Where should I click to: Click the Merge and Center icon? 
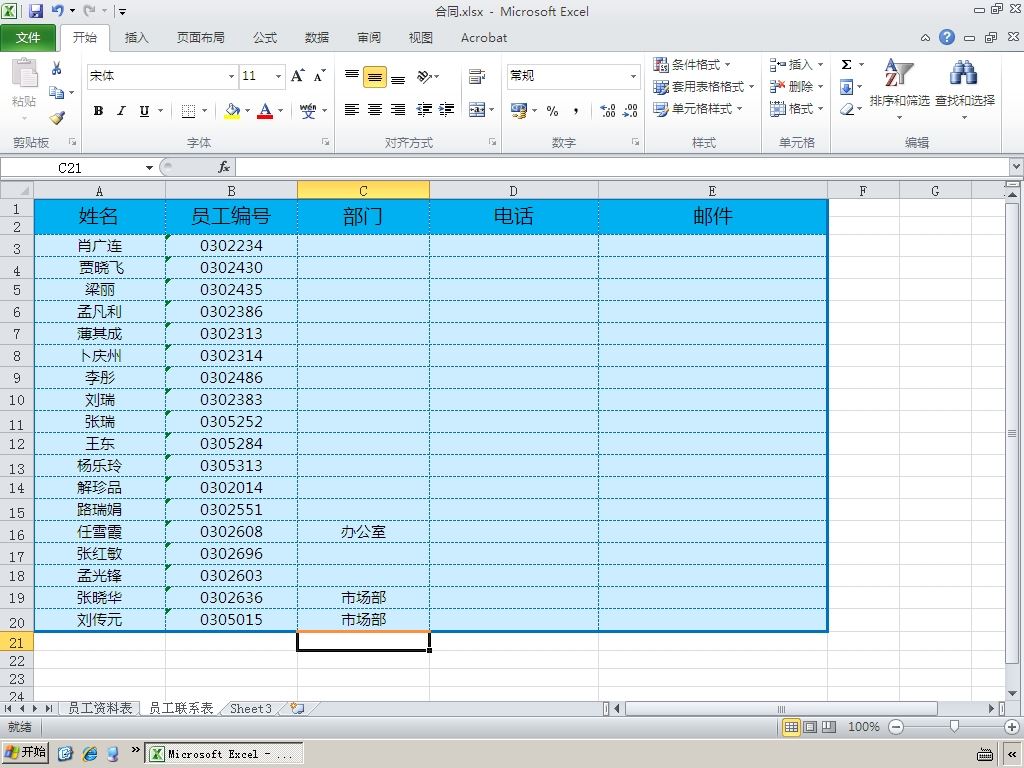(x=477, y=110)
